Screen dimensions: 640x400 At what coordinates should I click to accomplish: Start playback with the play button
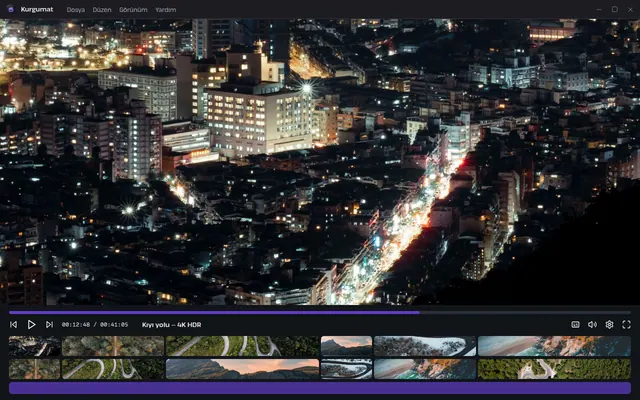[31, 324]
